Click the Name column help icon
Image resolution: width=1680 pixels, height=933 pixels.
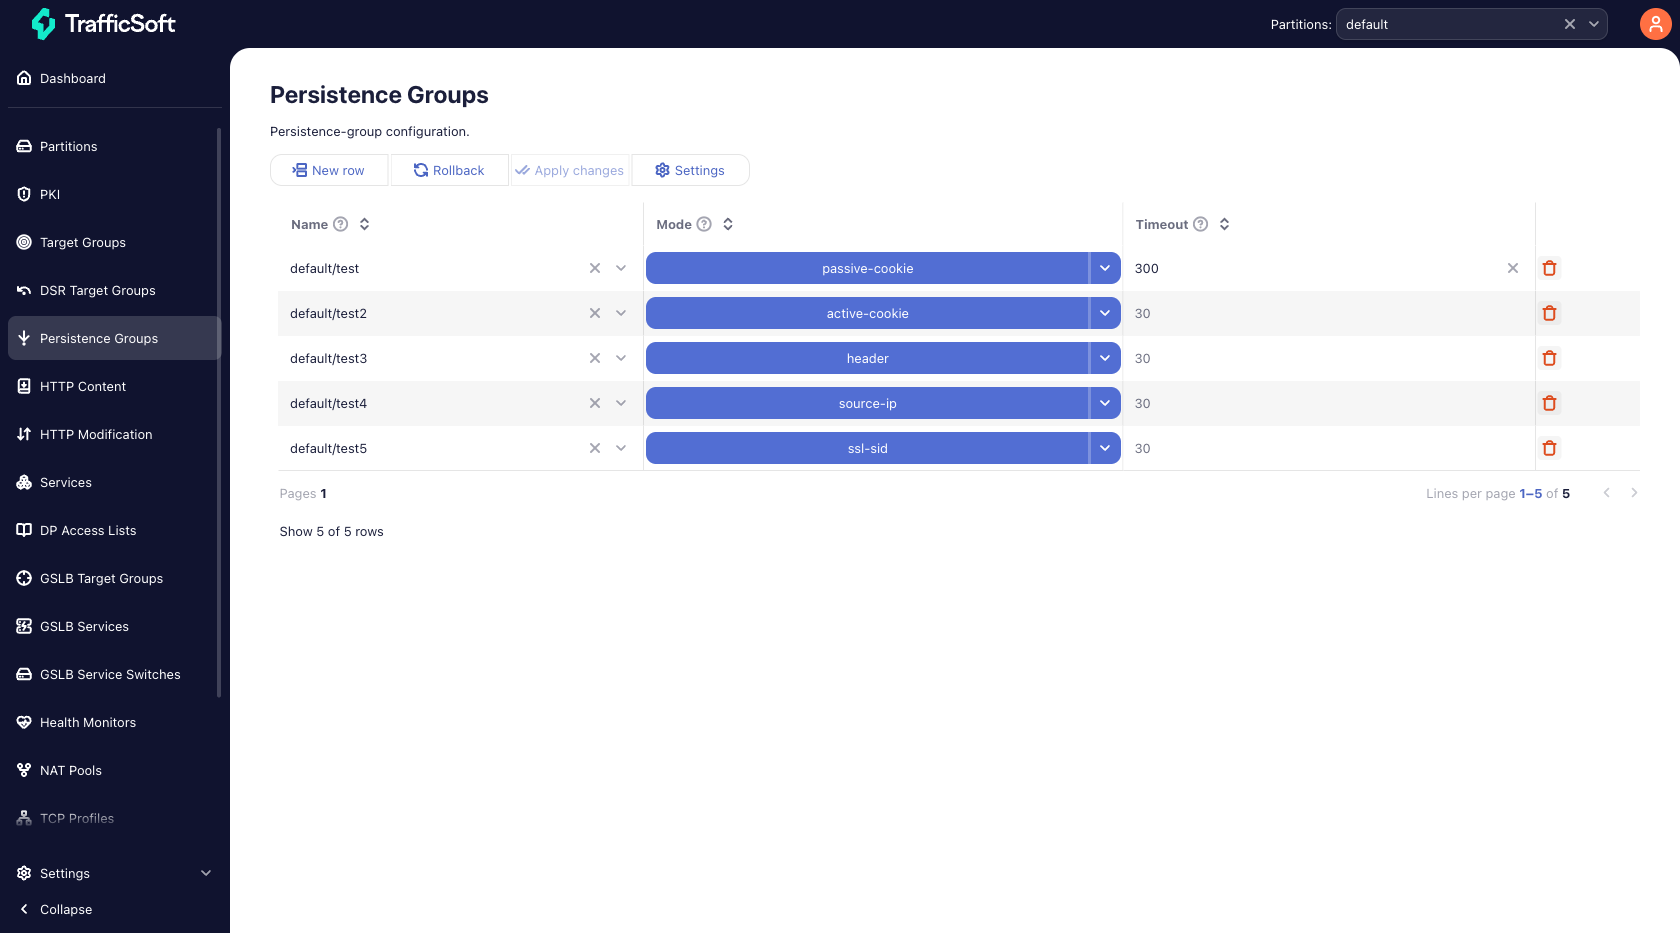(x=341, y=224)
